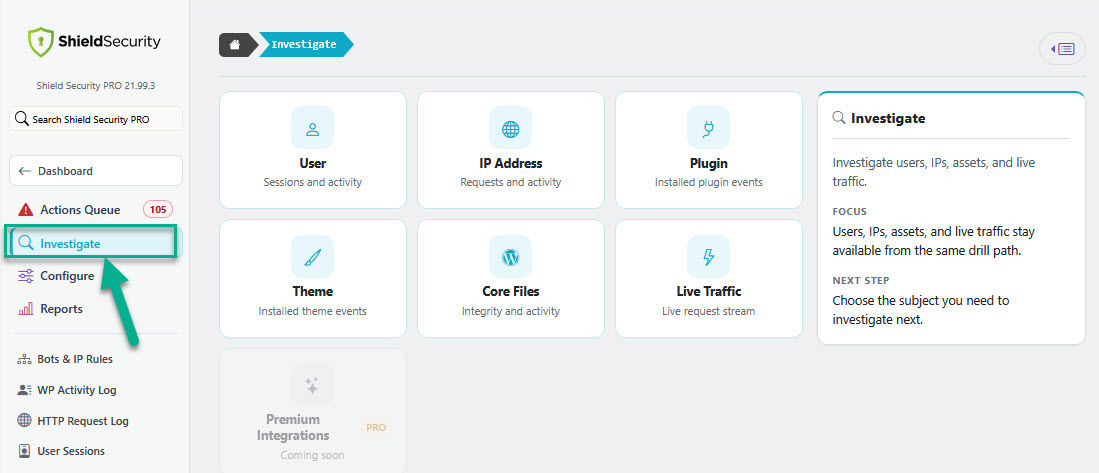The height and width of the screenshot is (473, 1099).
Task: Open Configure menu item
Action: (67, 276)
